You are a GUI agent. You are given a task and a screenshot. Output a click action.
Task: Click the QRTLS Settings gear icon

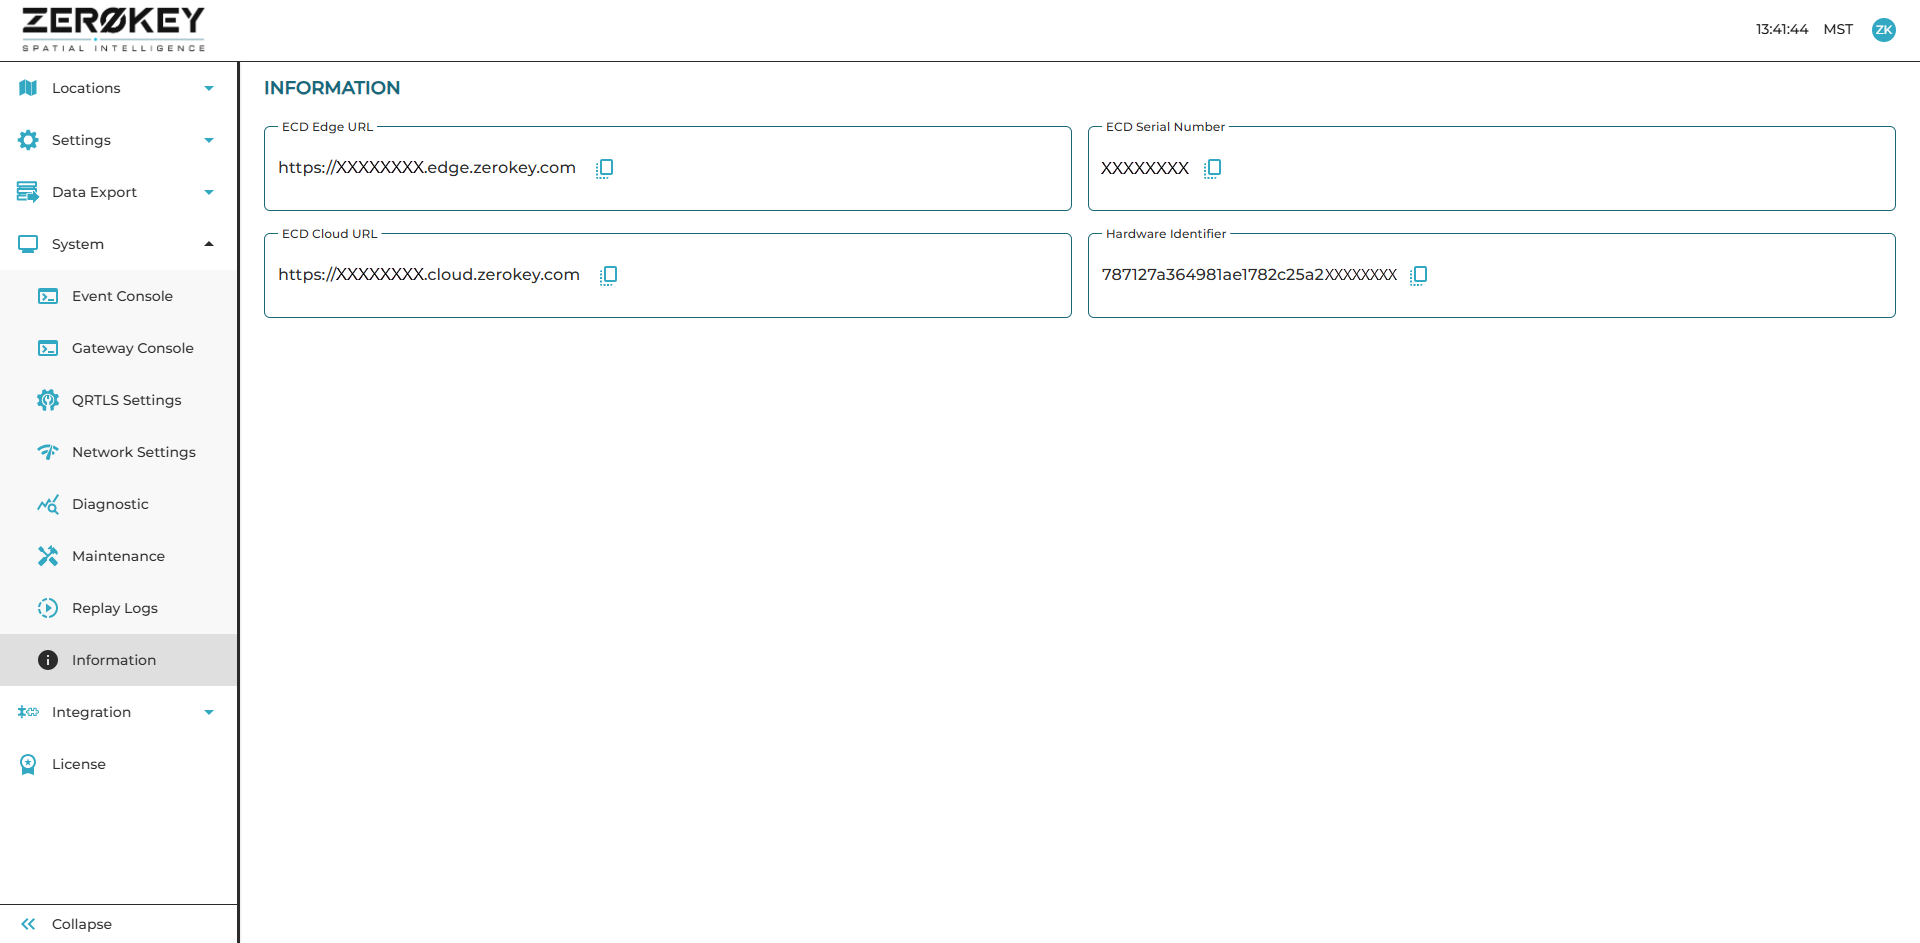tap(47, 400)
